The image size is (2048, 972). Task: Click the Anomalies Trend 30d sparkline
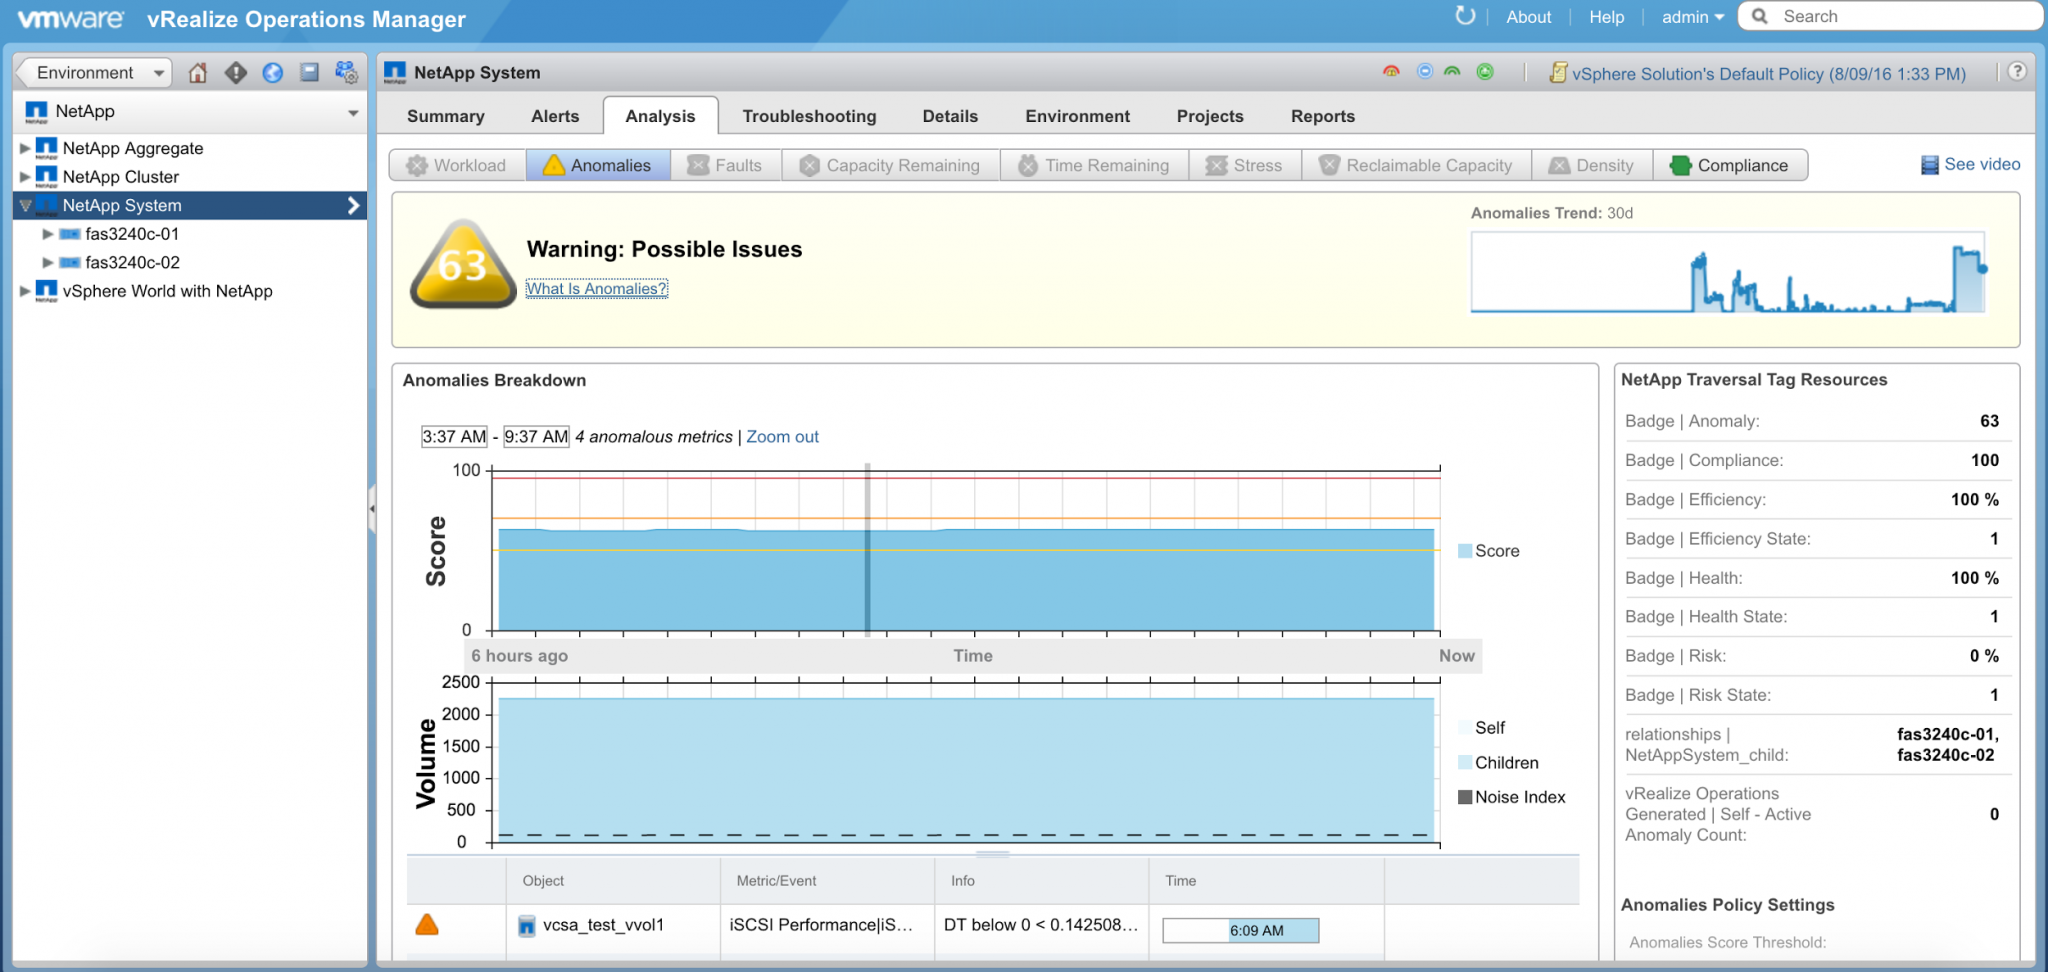click(1728, 272)
